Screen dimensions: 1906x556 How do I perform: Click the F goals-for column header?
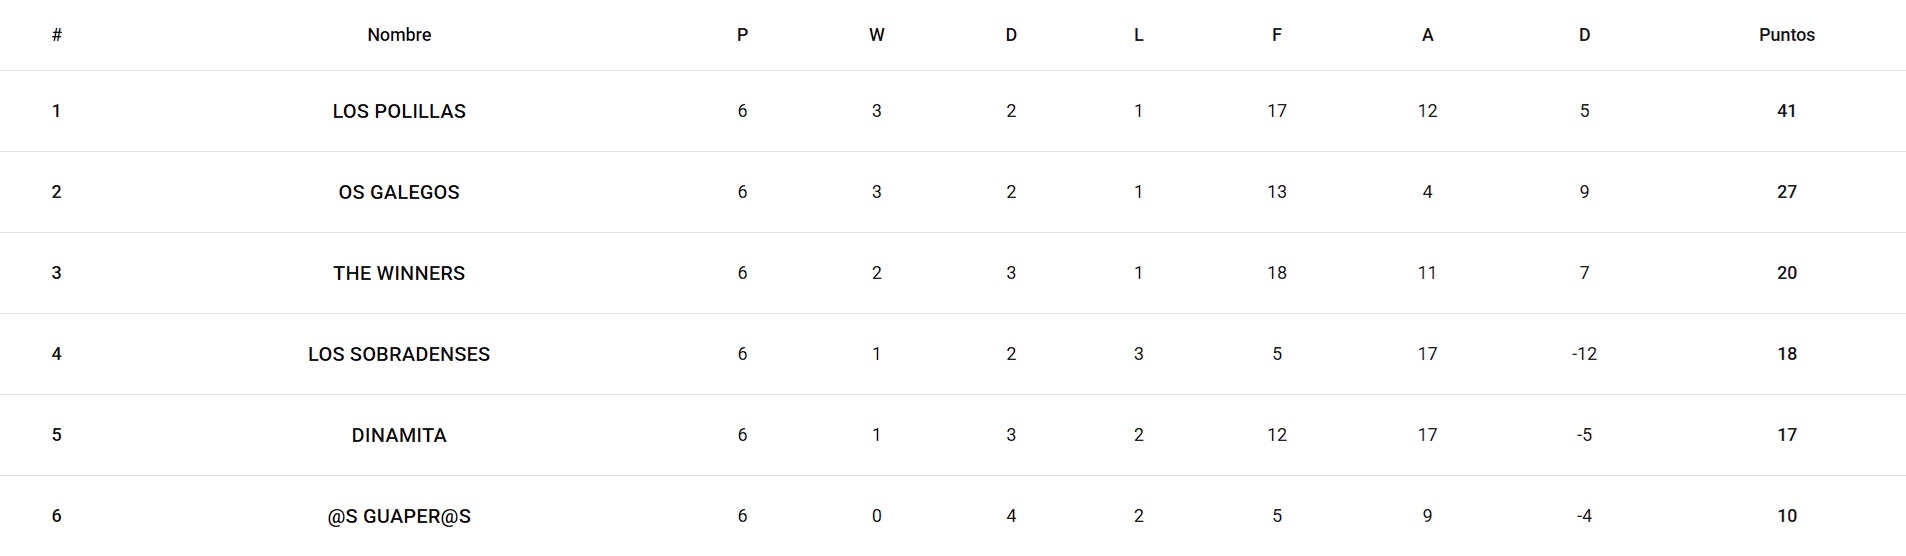tap(1276, 35)
